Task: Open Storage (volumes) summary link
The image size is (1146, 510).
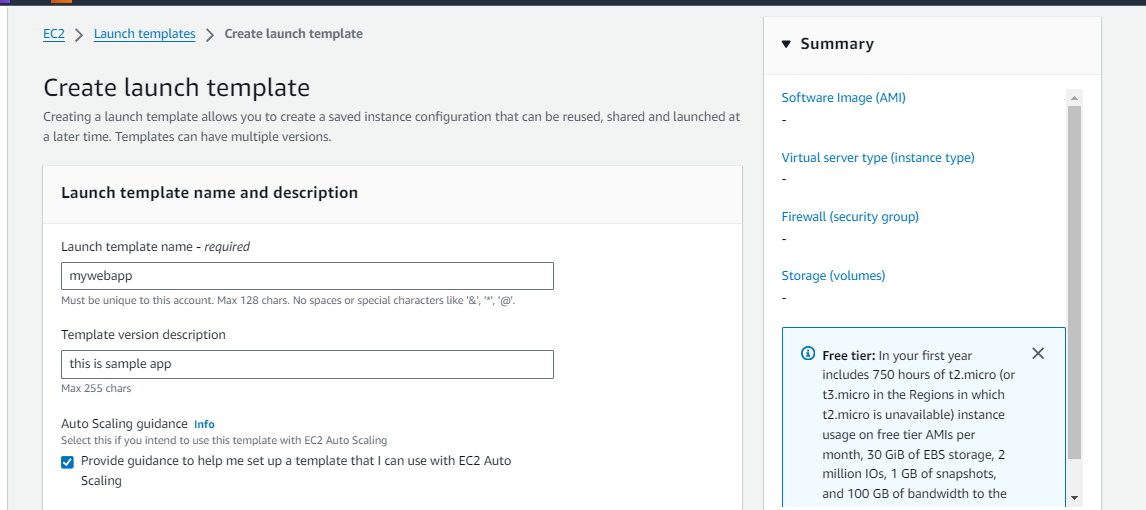Action: point(833,275)
